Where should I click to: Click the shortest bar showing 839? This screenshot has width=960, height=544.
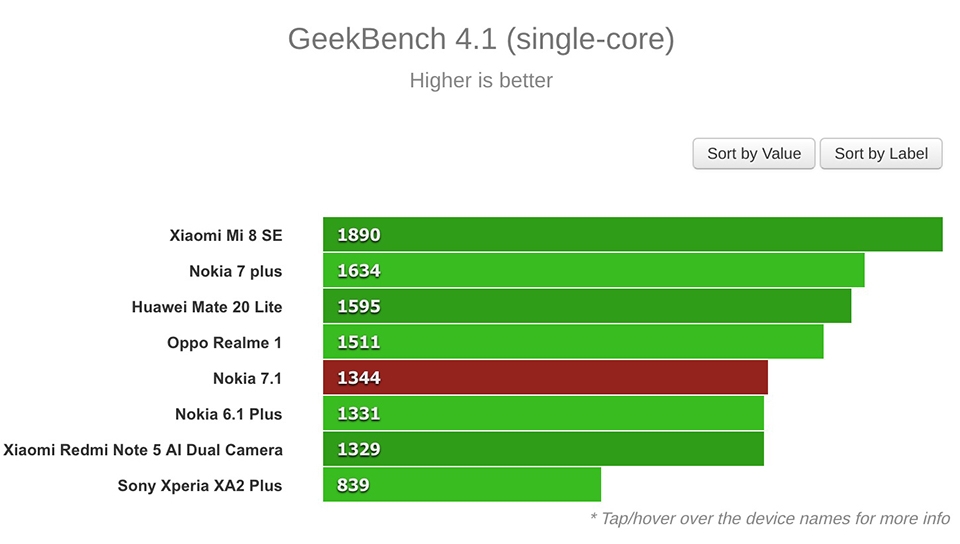[462, 485]
